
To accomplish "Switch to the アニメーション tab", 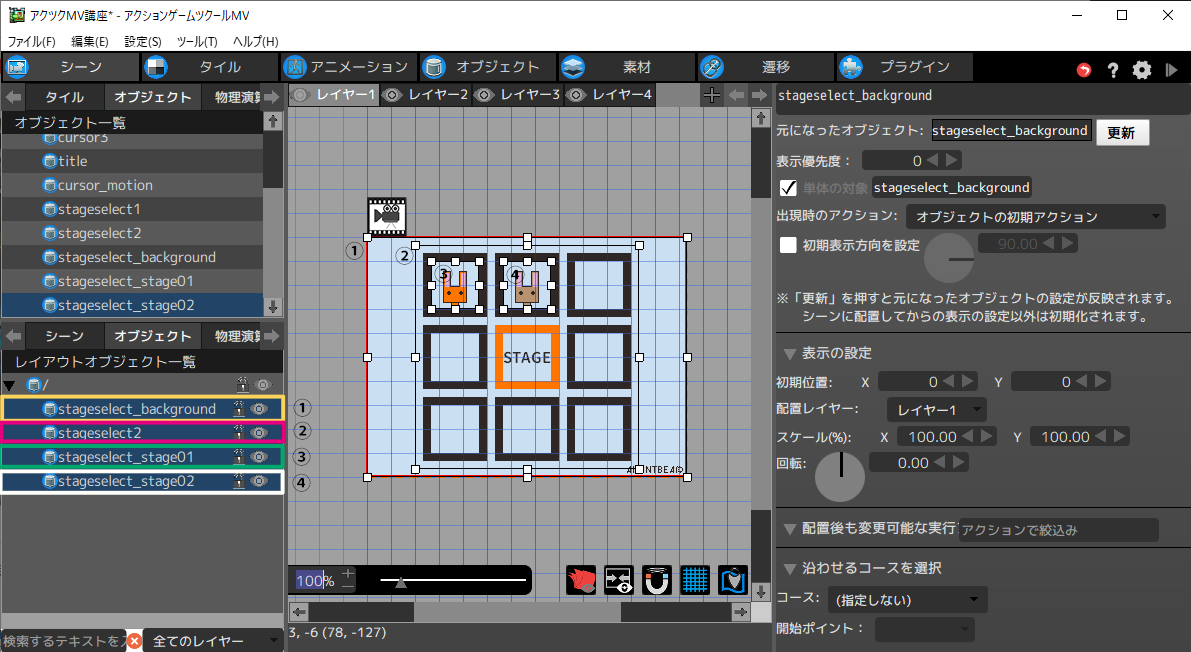I will [347, 67].
